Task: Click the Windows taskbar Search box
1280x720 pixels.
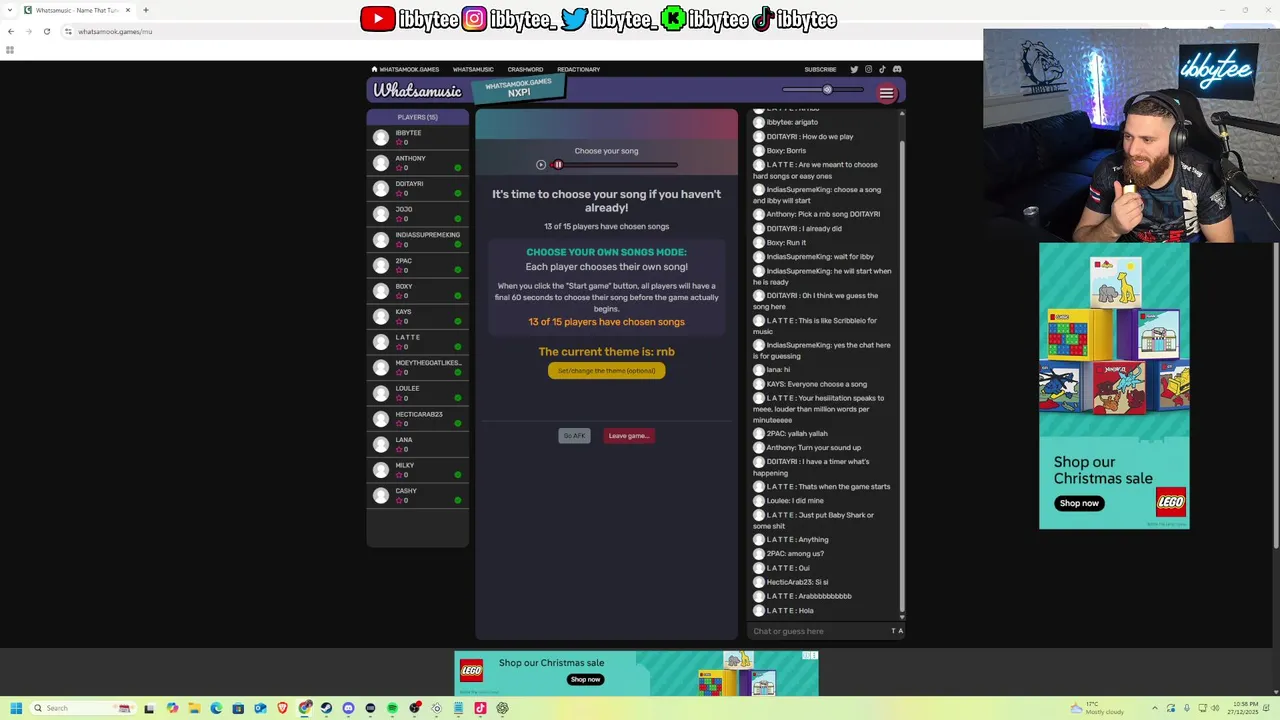Action: click(82, 708)
